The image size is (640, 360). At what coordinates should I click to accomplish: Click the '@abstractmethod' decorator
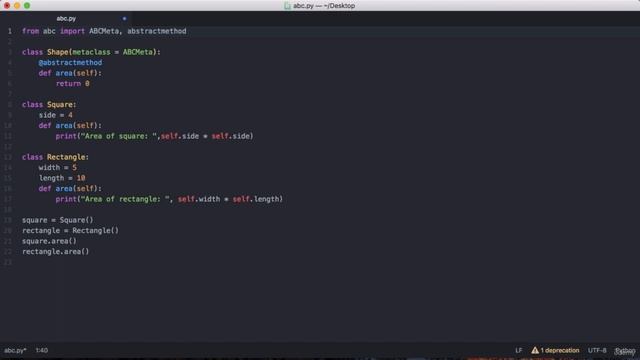click(x=70, y=62)
